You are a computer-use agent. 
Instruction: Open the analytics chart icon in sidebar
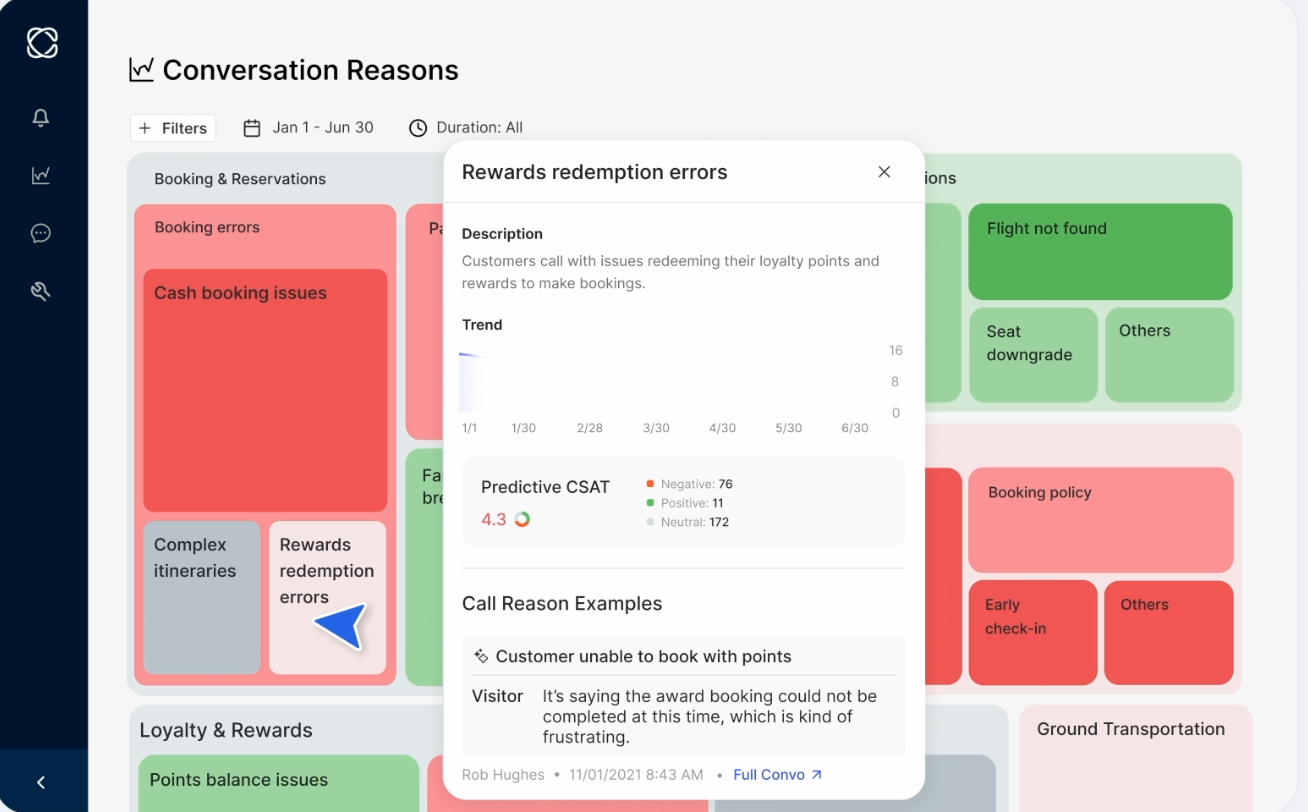point(41,175)
